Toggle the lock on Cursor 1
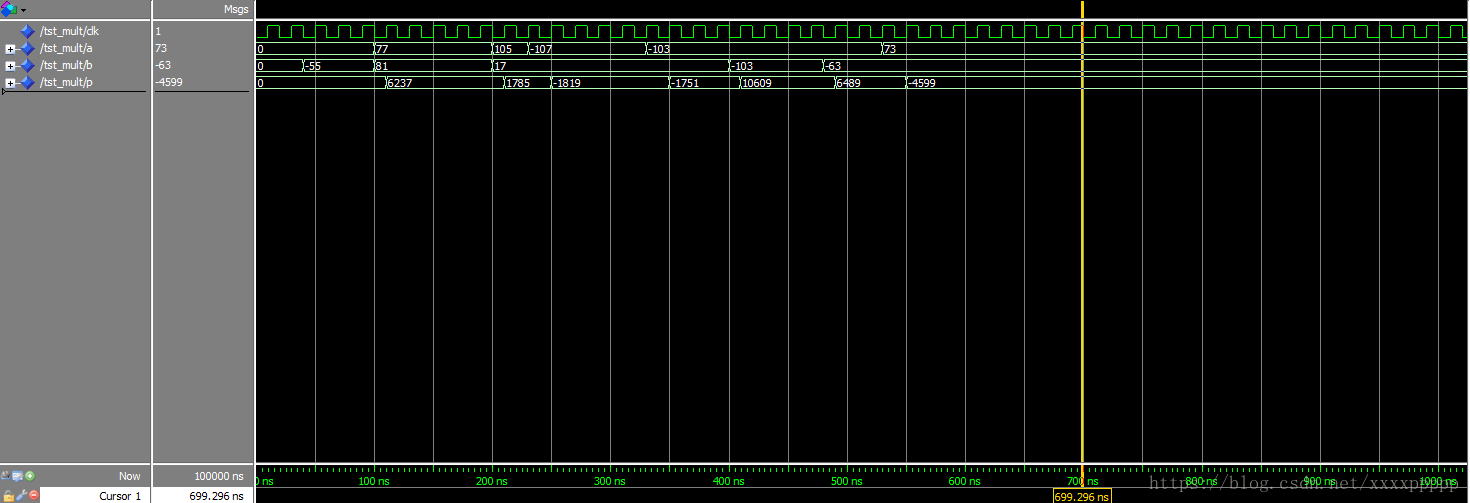Image resolution: width=1470 pixels, height=503 pixels. click(8, 496)
